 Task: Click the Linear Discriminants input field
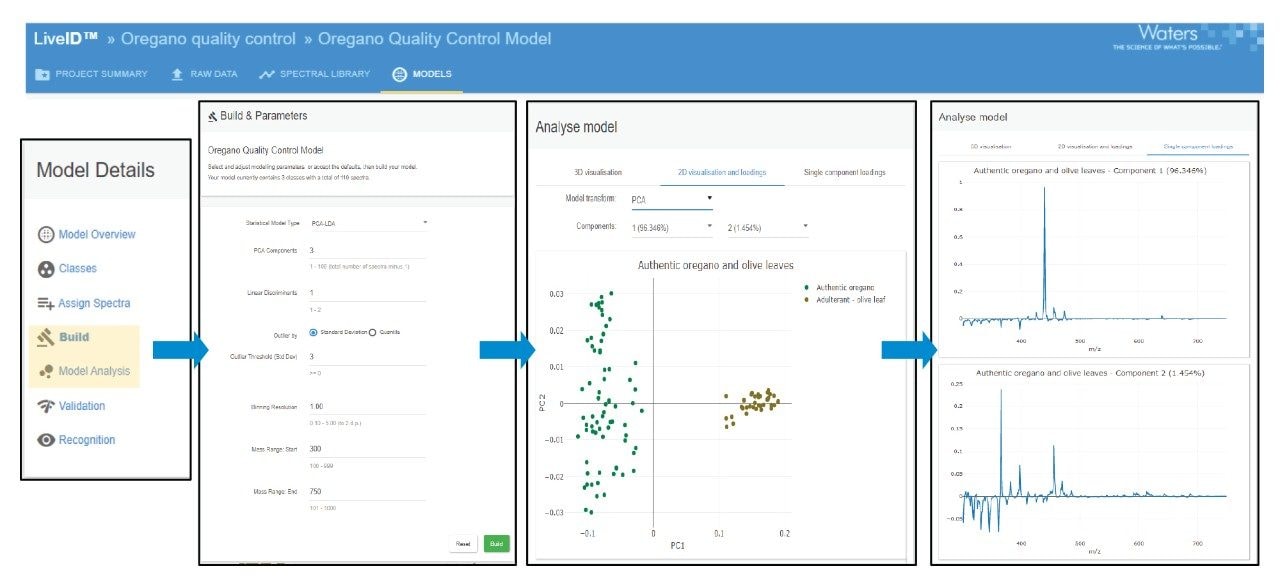(x=367, y=293)
